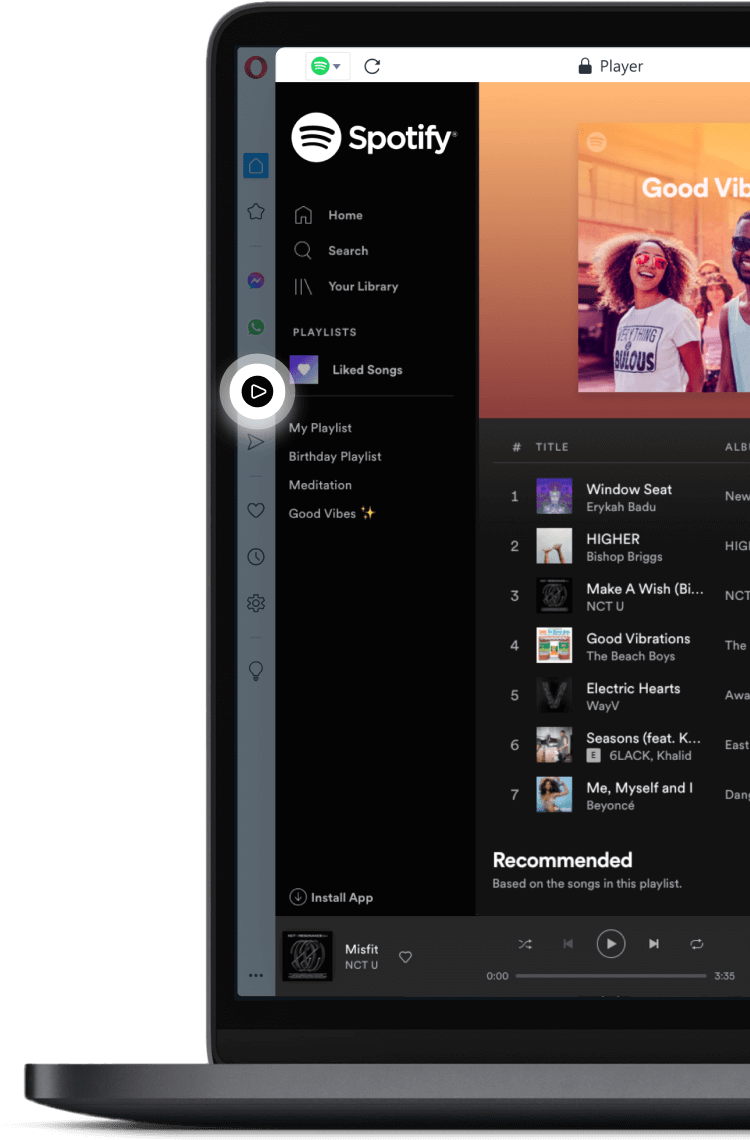Open the History clock icon in sidebar
Viewport: 750px width, 1140px height.
256,557
